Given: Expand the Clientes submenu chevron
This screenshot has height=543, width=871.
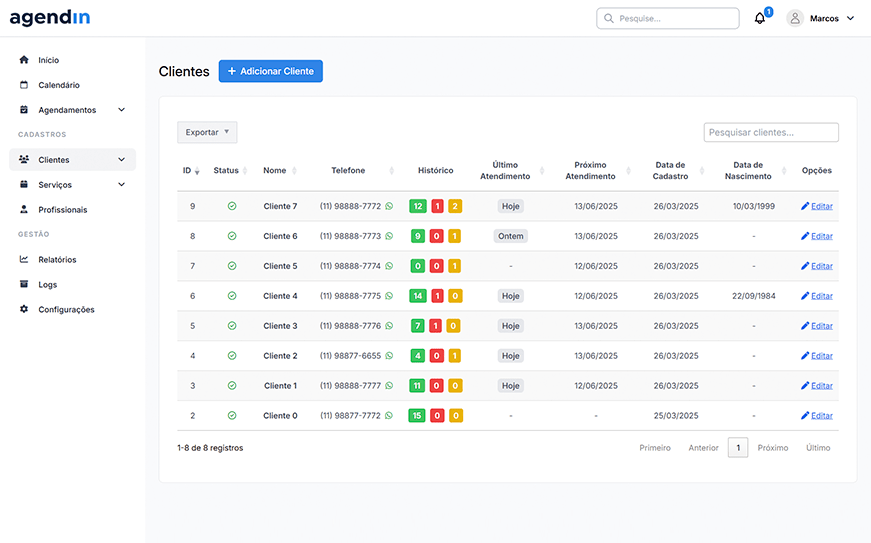Looking at the screenshot, I should coord(122,160).
